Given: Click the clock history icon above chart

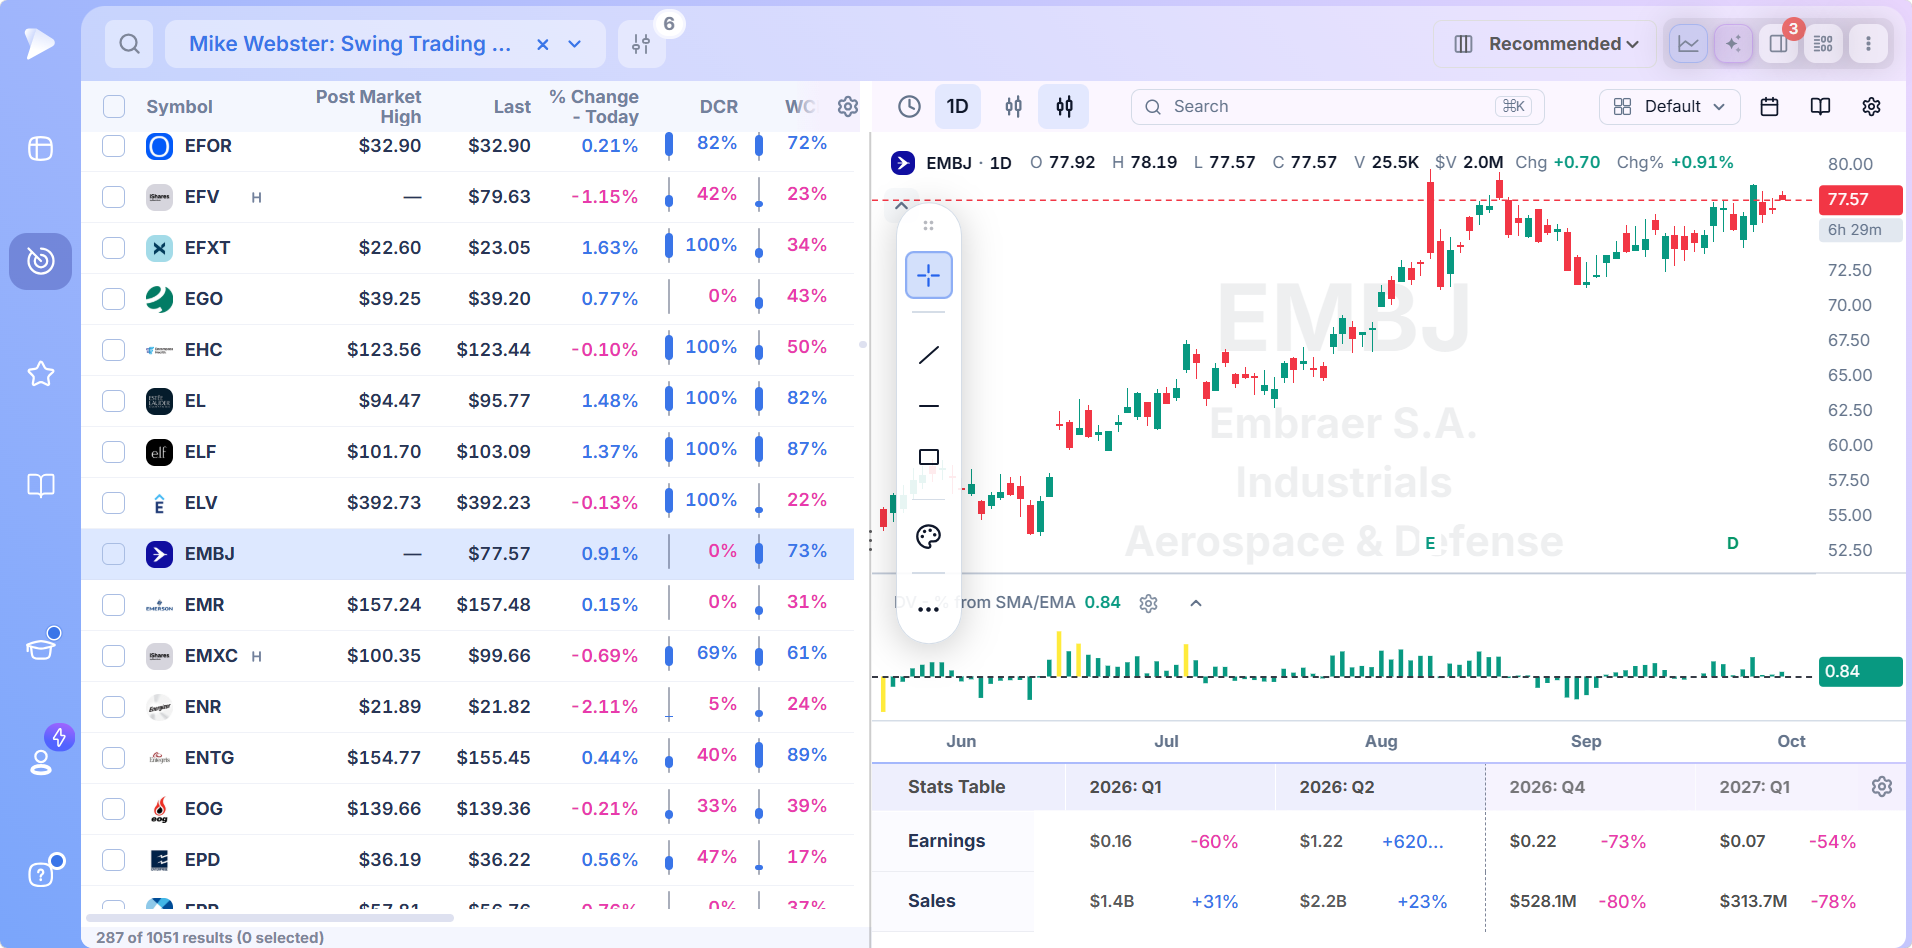Looking at the screenshot, I should point(909,106).
